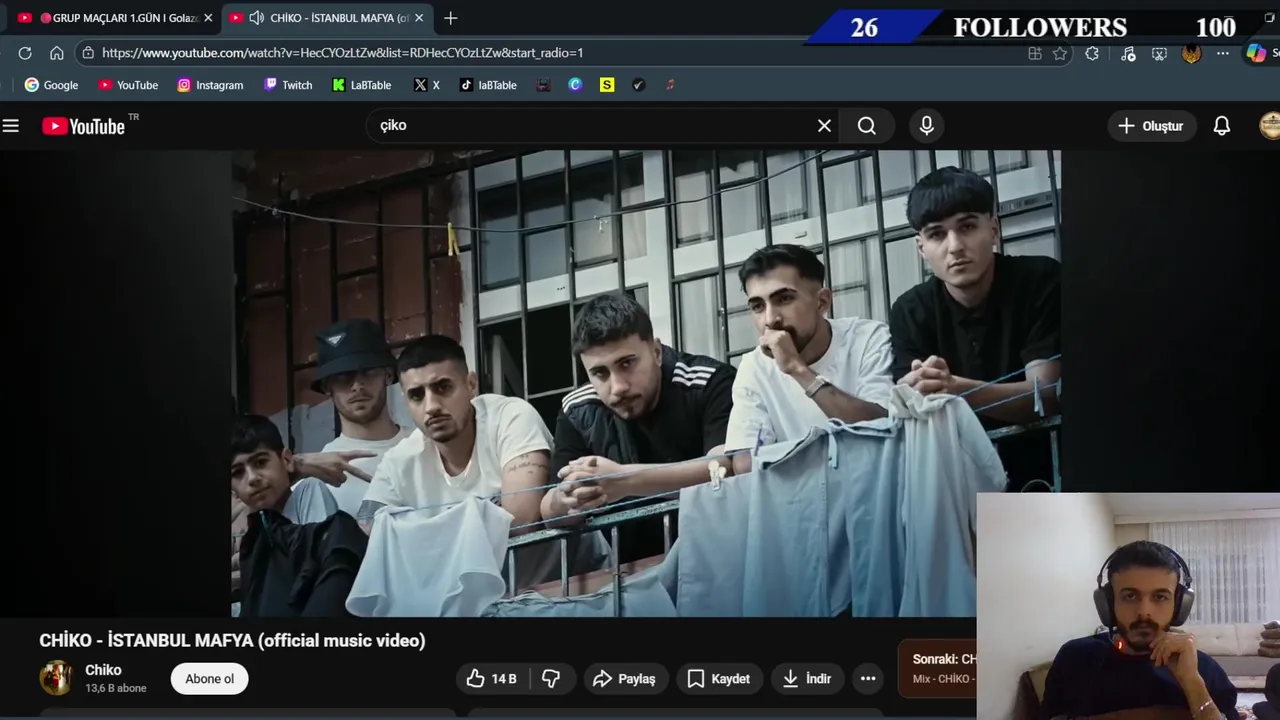View site info lock icon
The image size is (1280, 720).
click(88, 53)
